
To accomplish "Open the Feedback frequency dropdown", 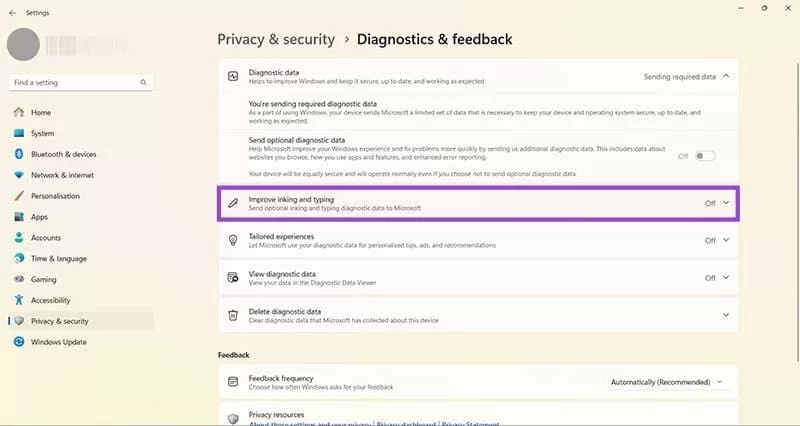I will 666,382.
